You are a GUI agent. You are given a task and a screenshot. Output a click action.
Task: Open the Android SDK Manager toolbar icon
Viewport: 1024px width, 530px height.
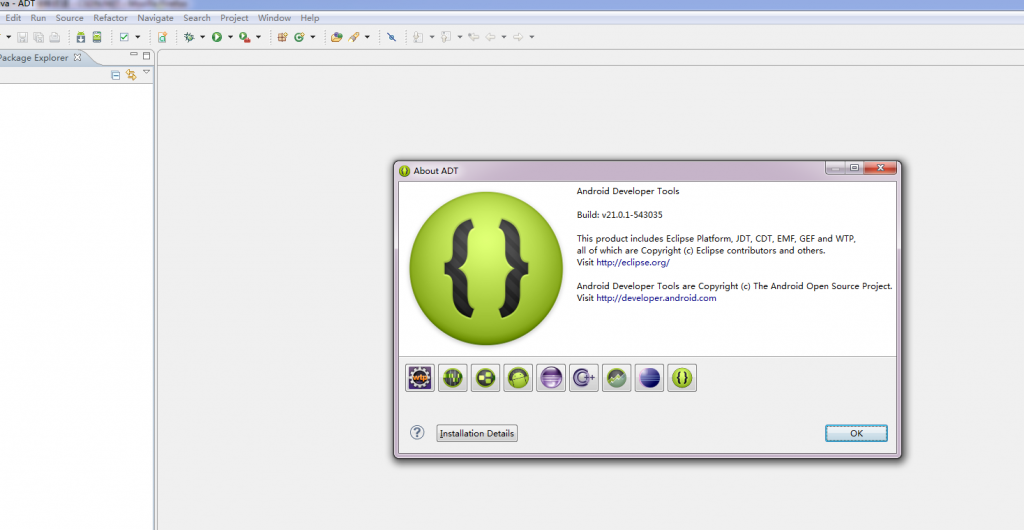click(x=81, y=37)
